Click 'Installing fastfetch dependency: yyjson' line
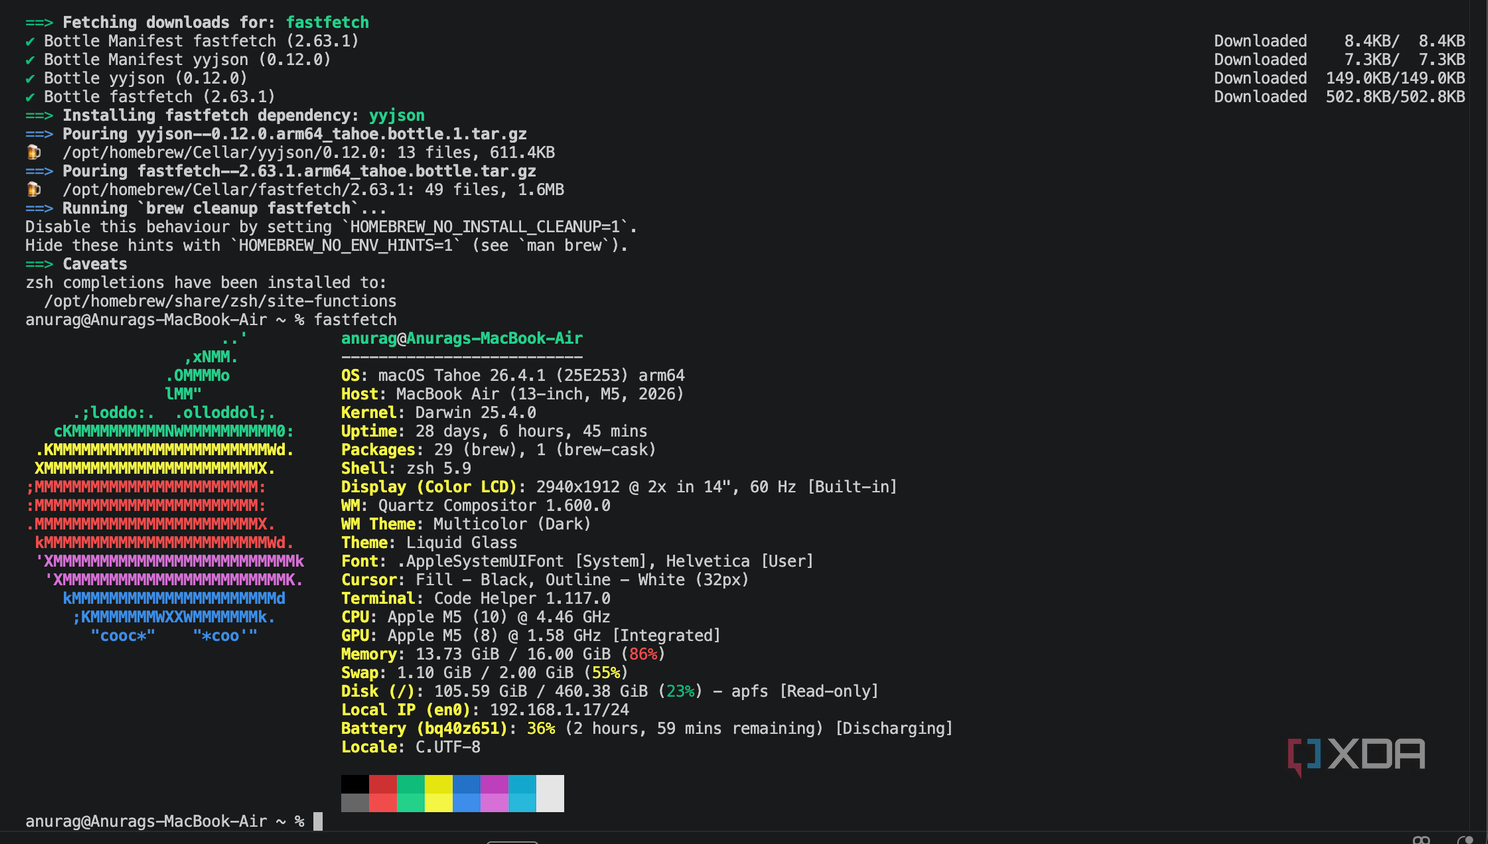This screenshot has height=844, width=1488. point(225,115)
